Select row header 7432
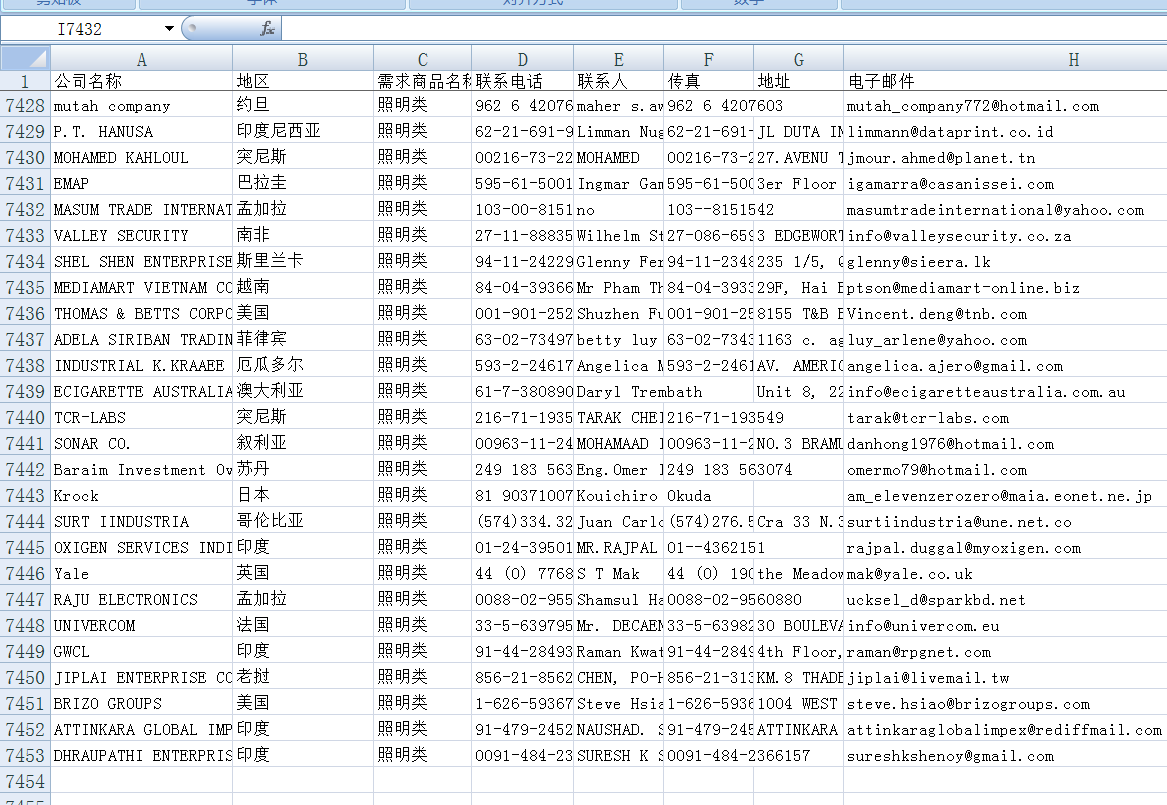This screenshot has height=805, width=1167. pos(25,210)
